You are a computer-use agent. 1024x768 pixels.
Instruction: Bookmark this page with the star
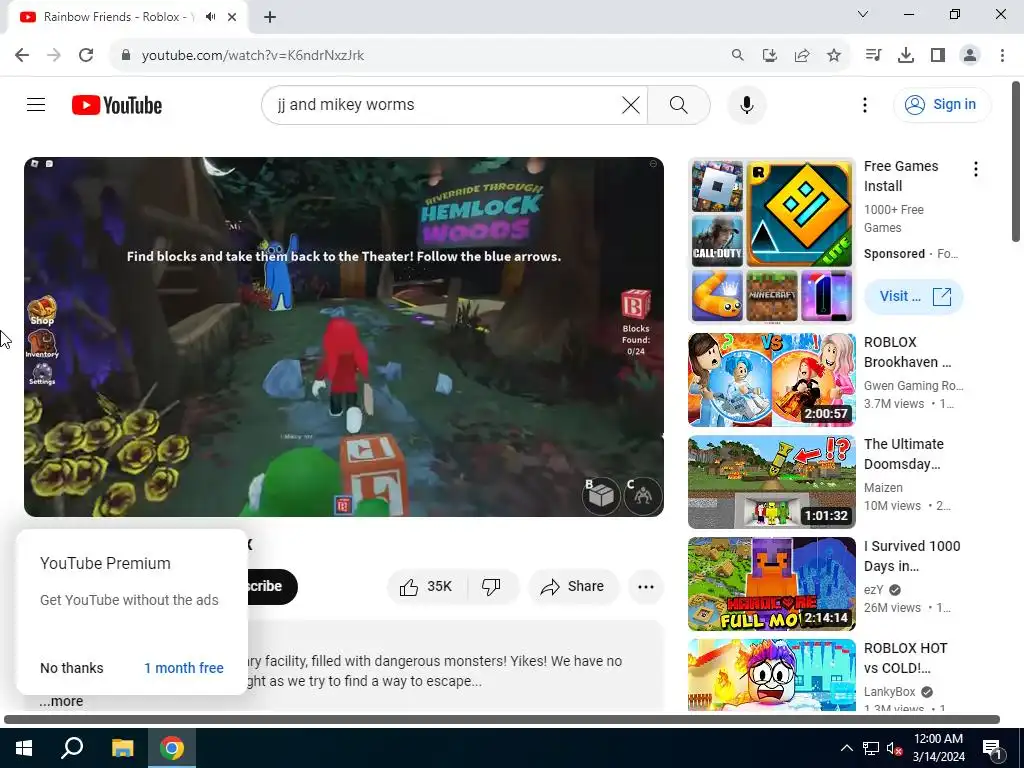(x=833, y=55)
